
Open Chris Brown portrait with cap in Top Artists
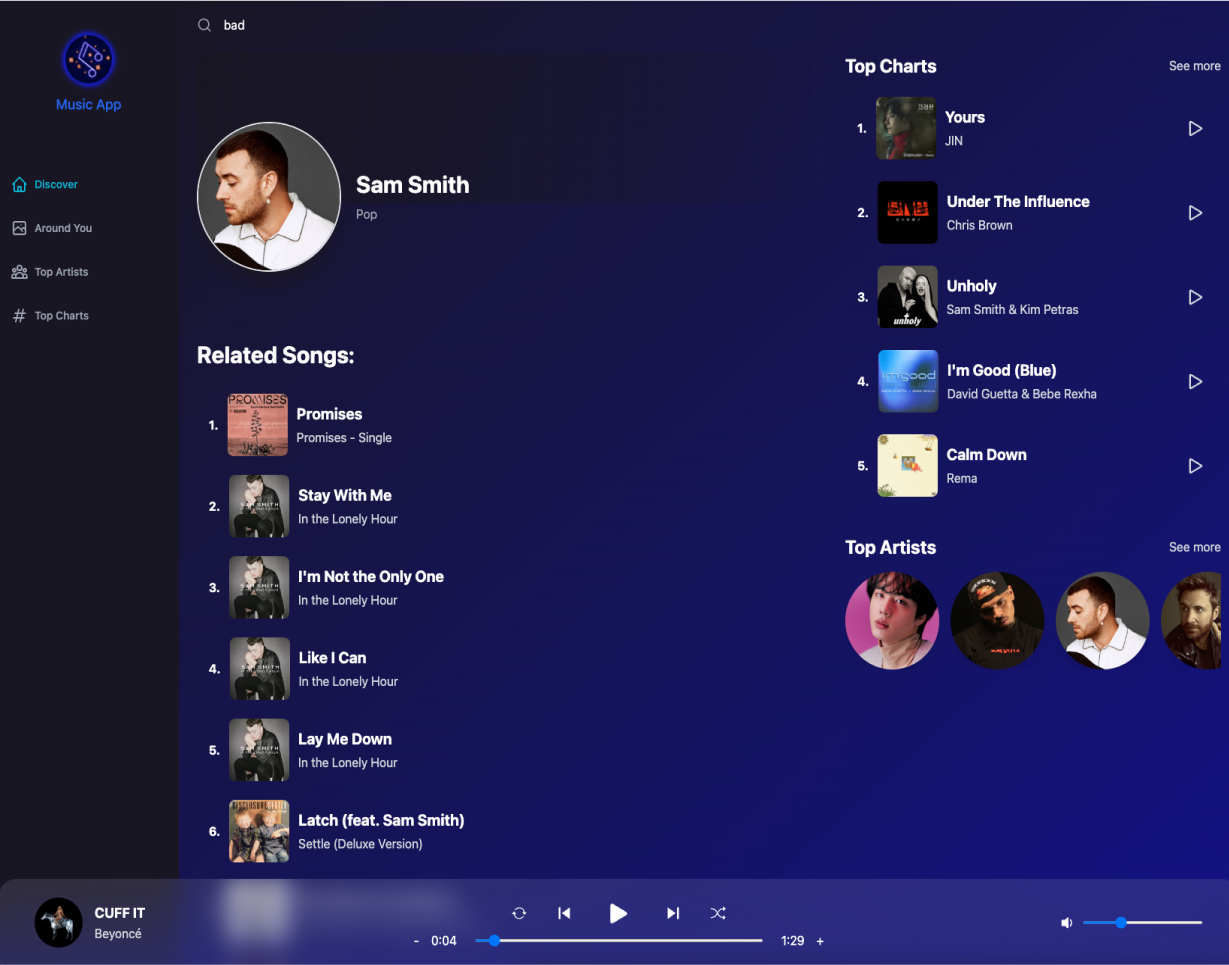pos(997,620)
